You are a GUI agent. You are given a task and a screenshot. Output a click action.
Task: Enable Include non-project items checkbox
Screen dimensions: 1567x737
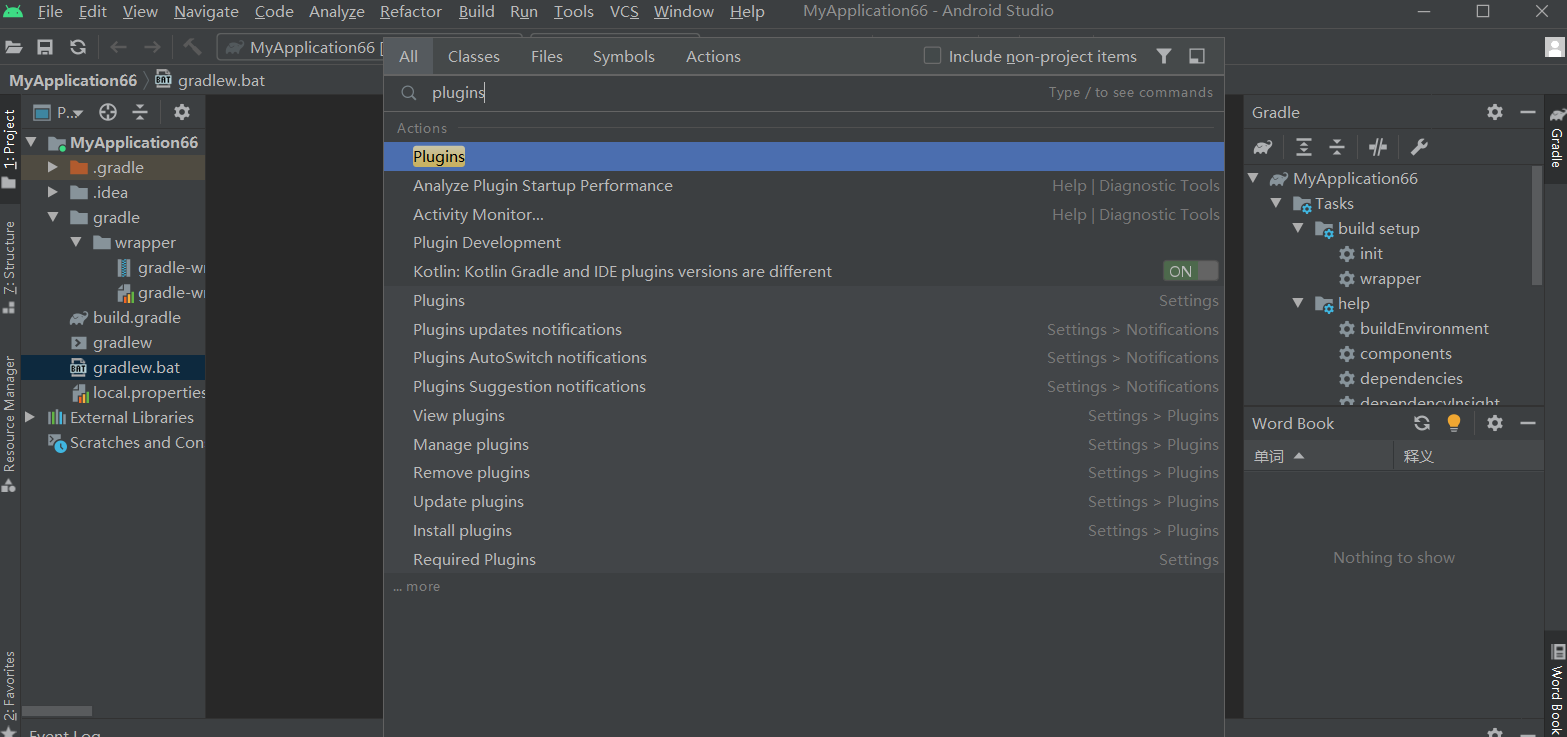(x=932, y=56)
